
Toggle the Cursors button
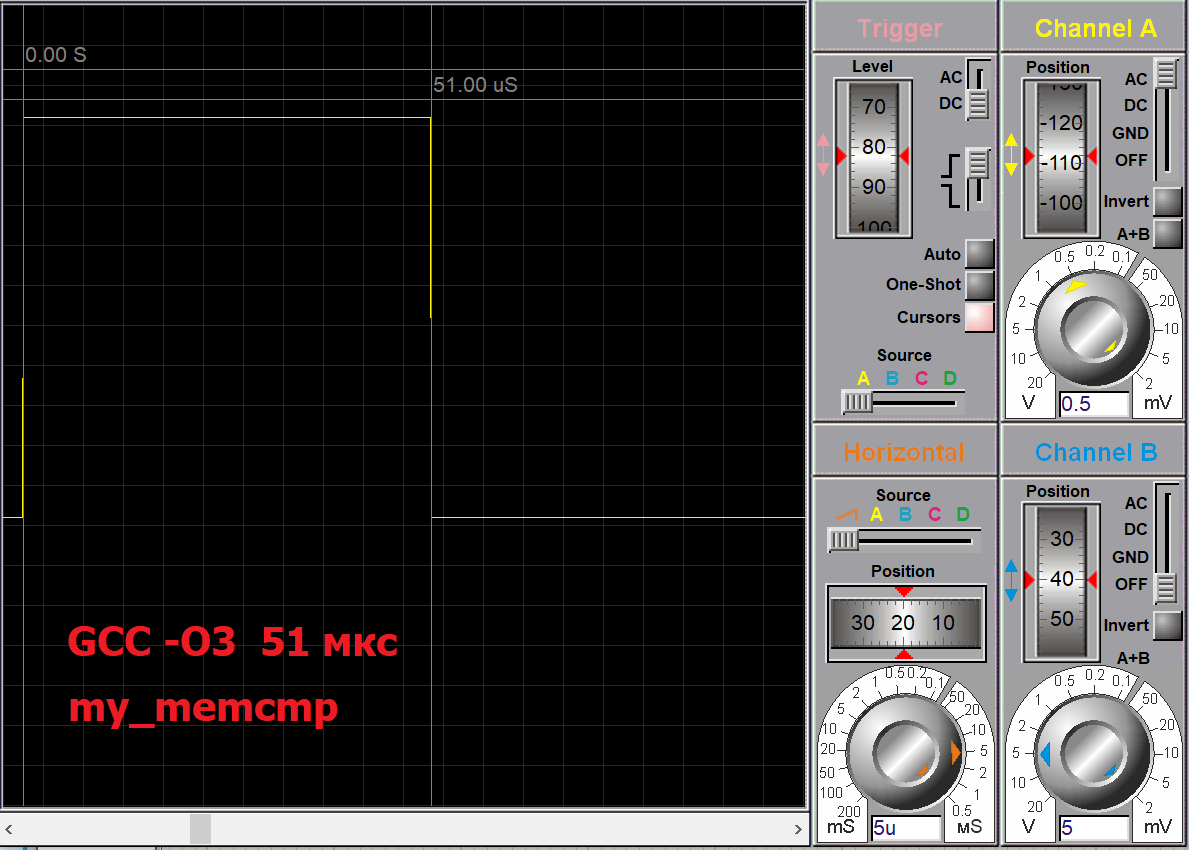979,317
